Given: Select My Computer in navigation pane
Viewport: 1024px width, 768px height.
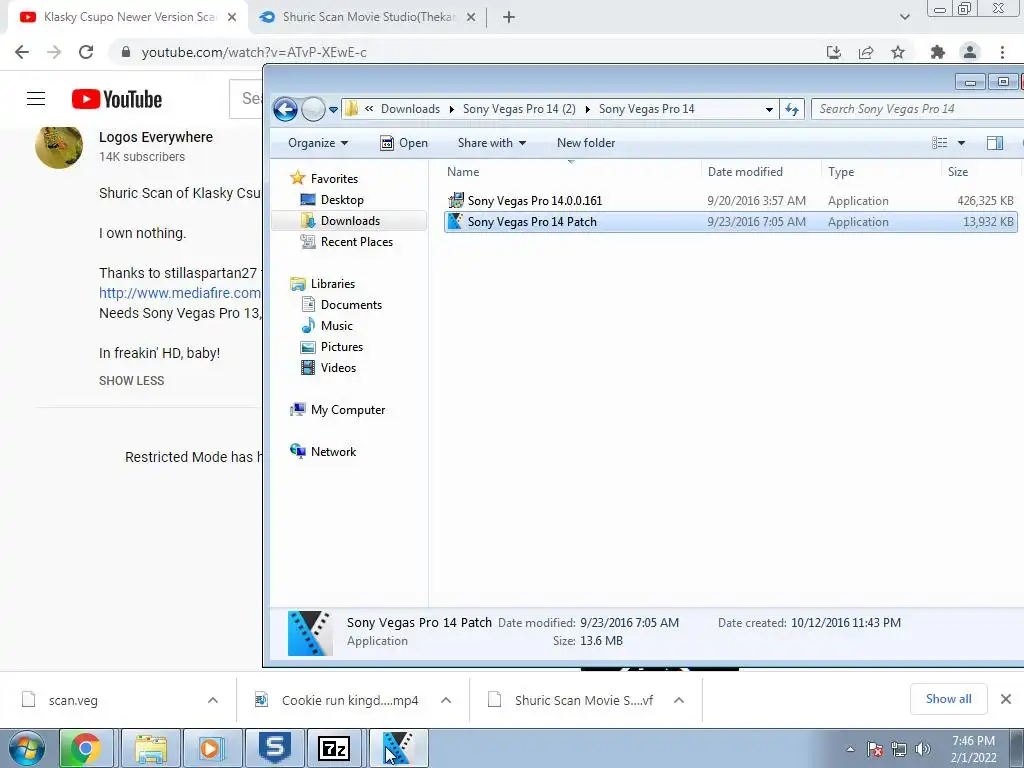Looking at the screenshot, I should [347, 409].
